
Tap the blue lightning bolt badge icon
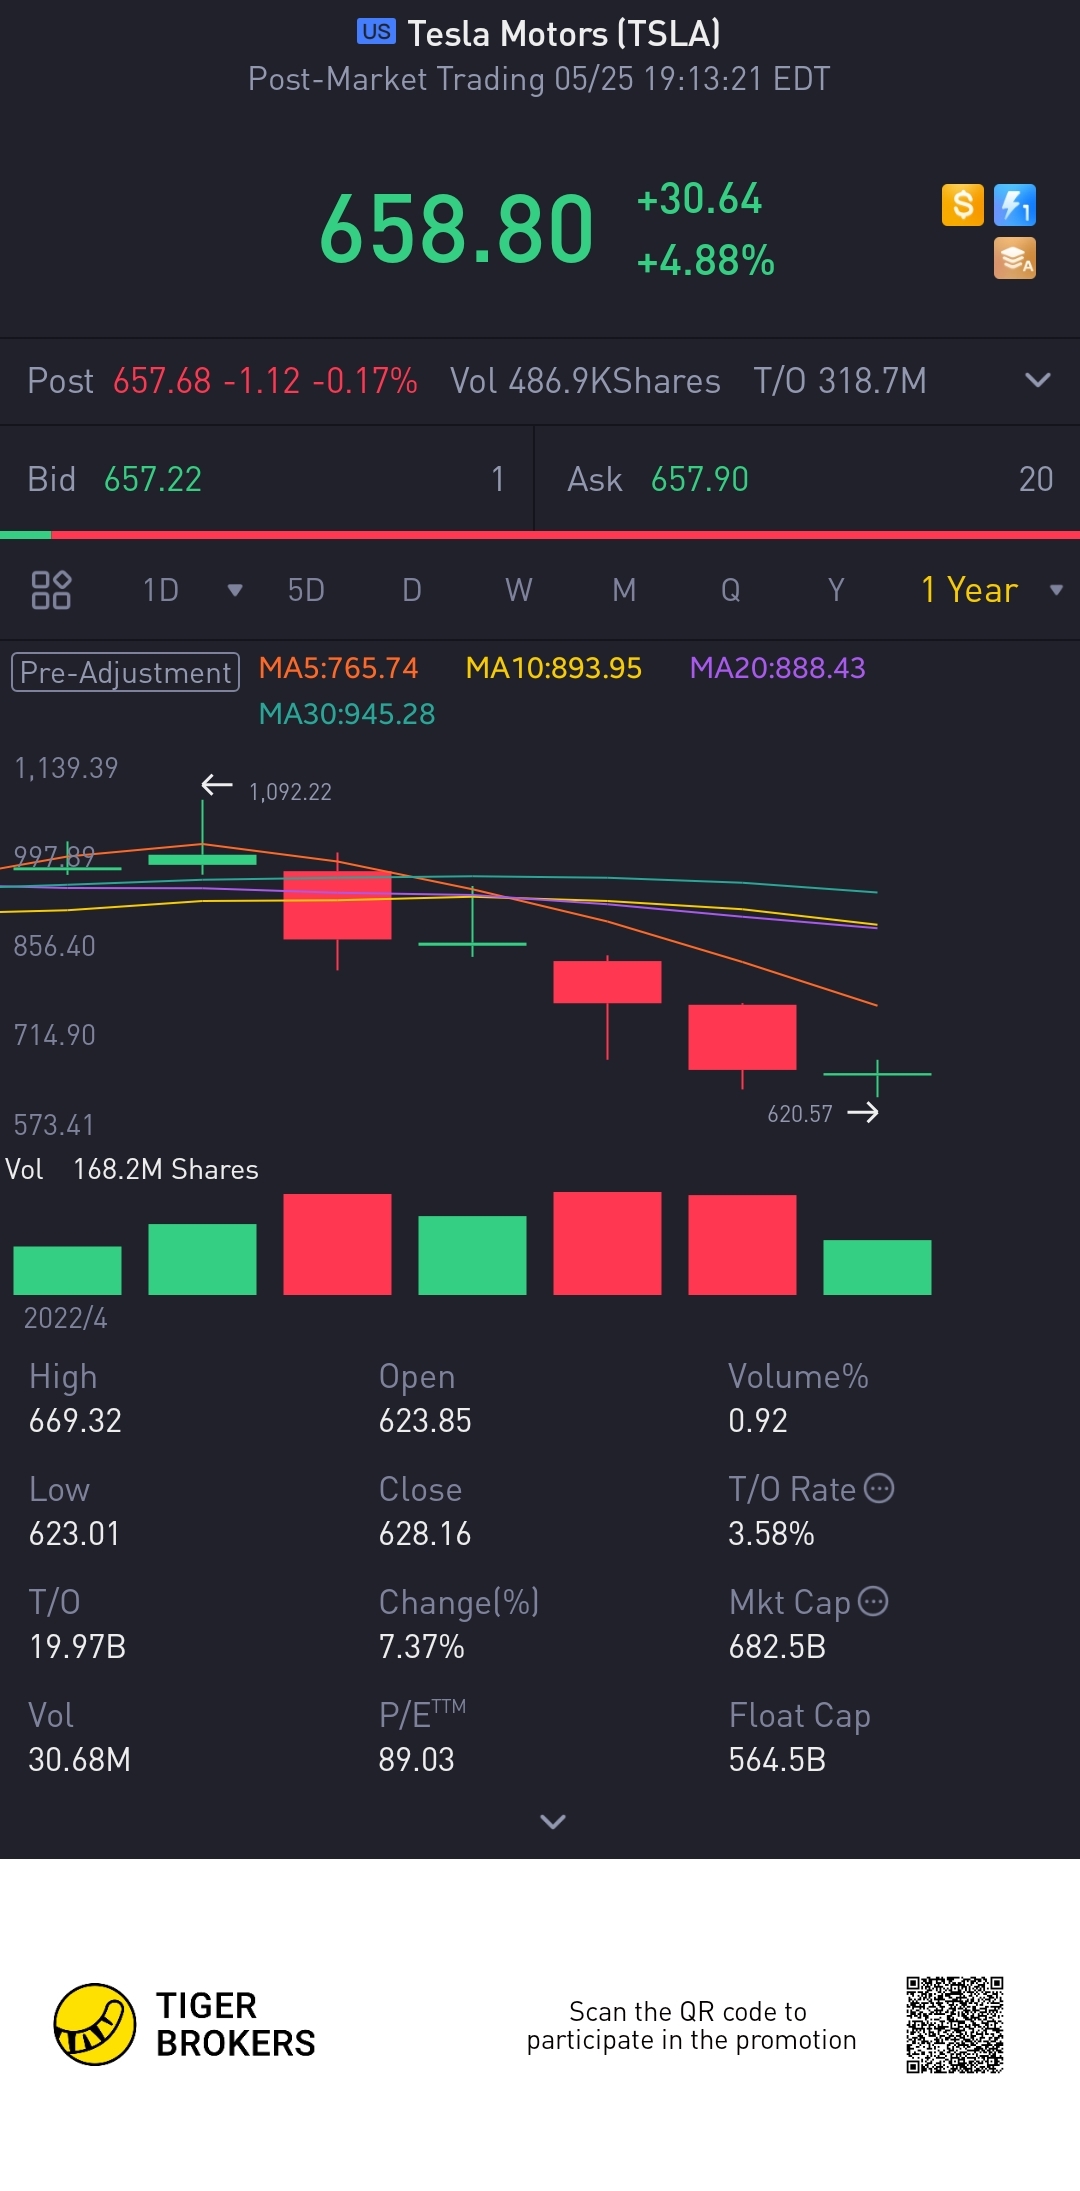point(1015,205)
